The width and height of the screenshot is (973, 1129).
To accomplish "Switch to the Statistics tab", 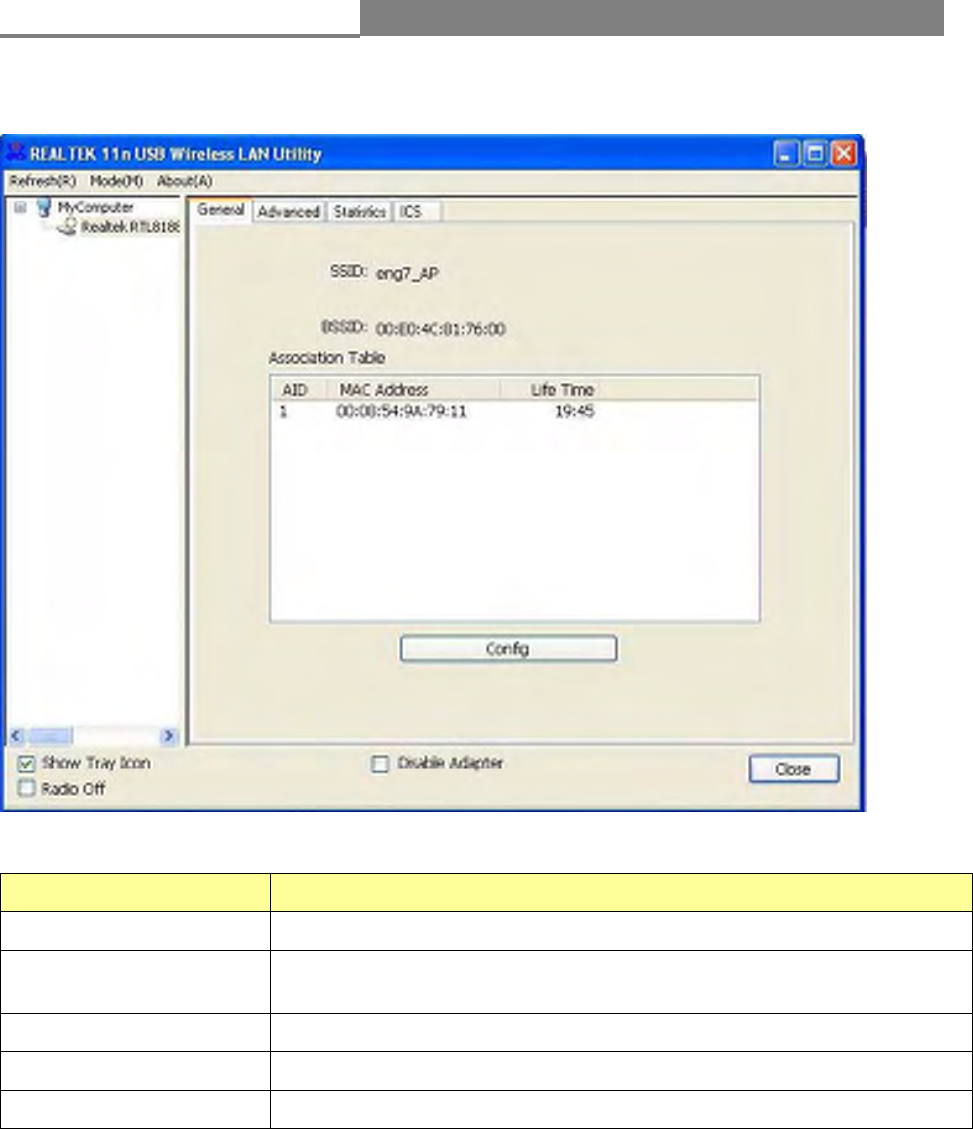I will pos(359,212).
